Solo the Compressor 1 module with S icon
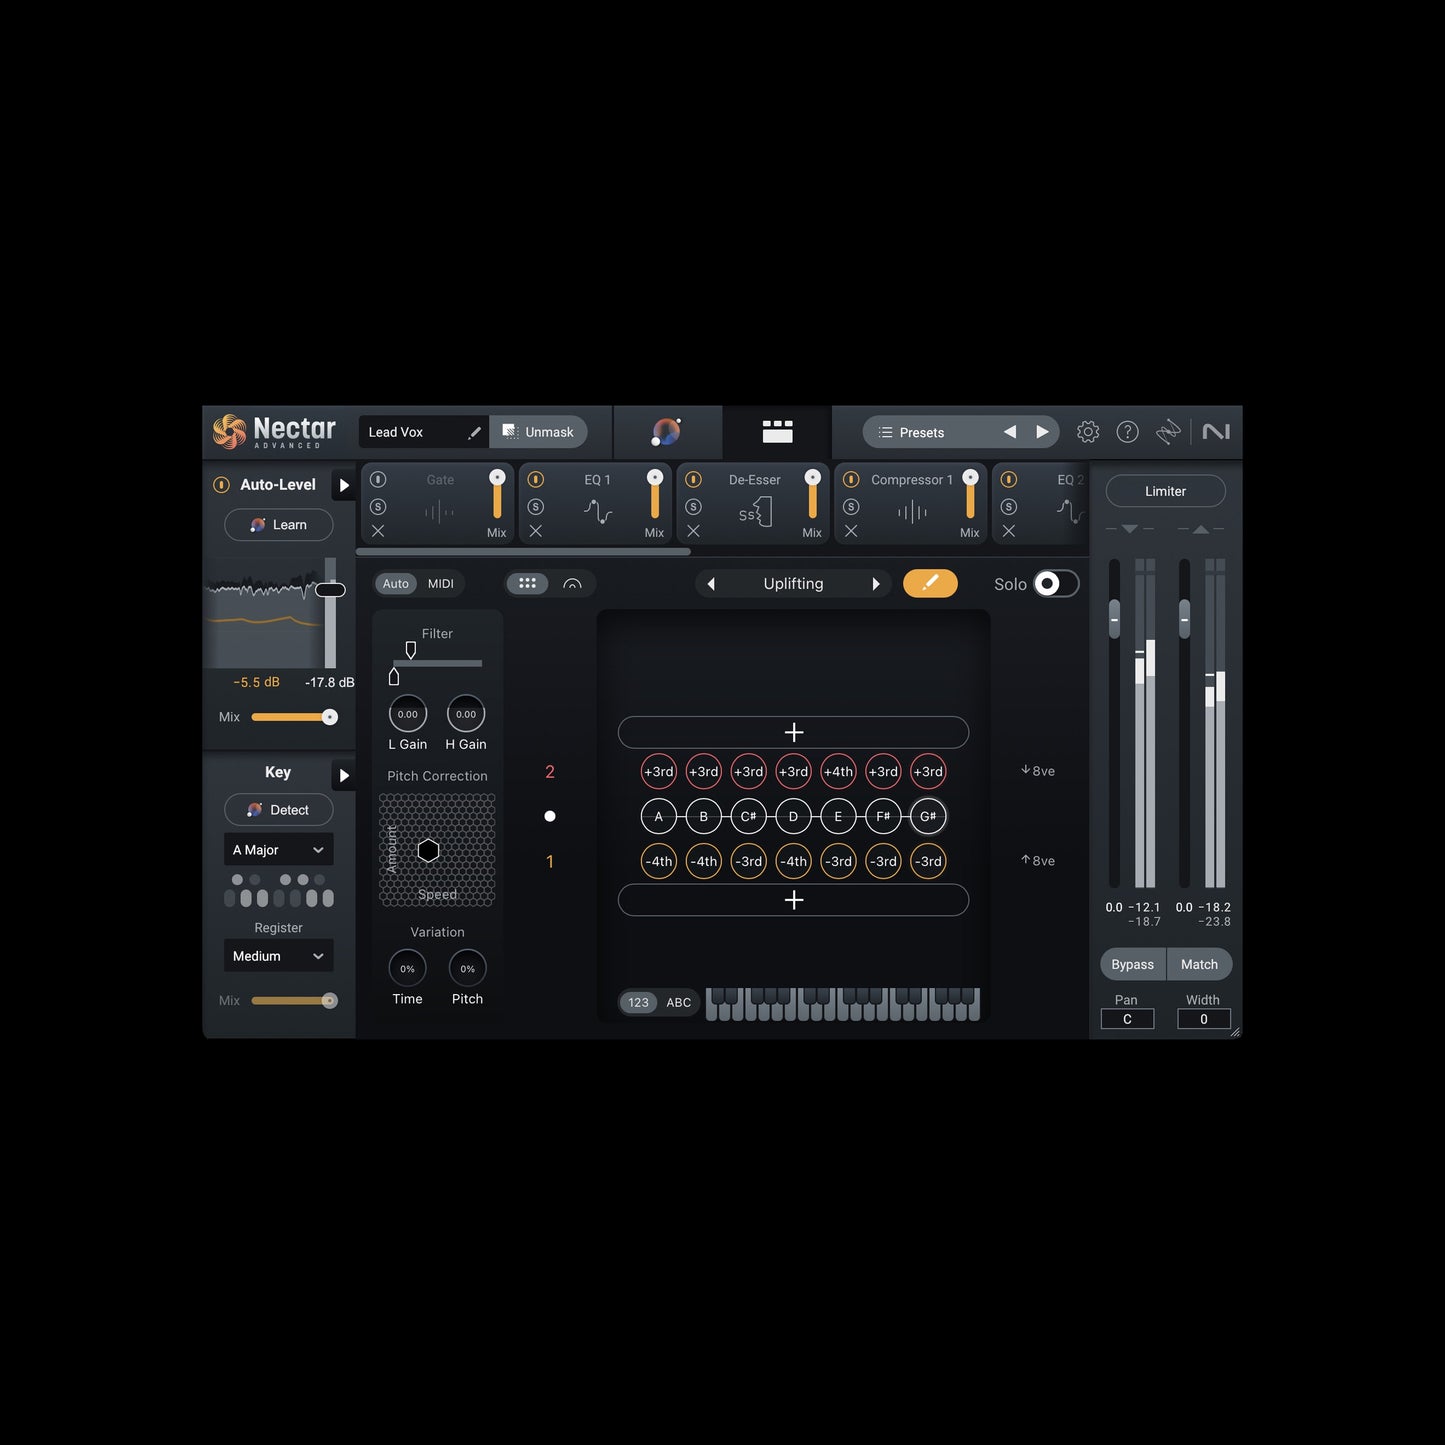The width and height of the screenshot is (1445, 1445). [851, 507]
